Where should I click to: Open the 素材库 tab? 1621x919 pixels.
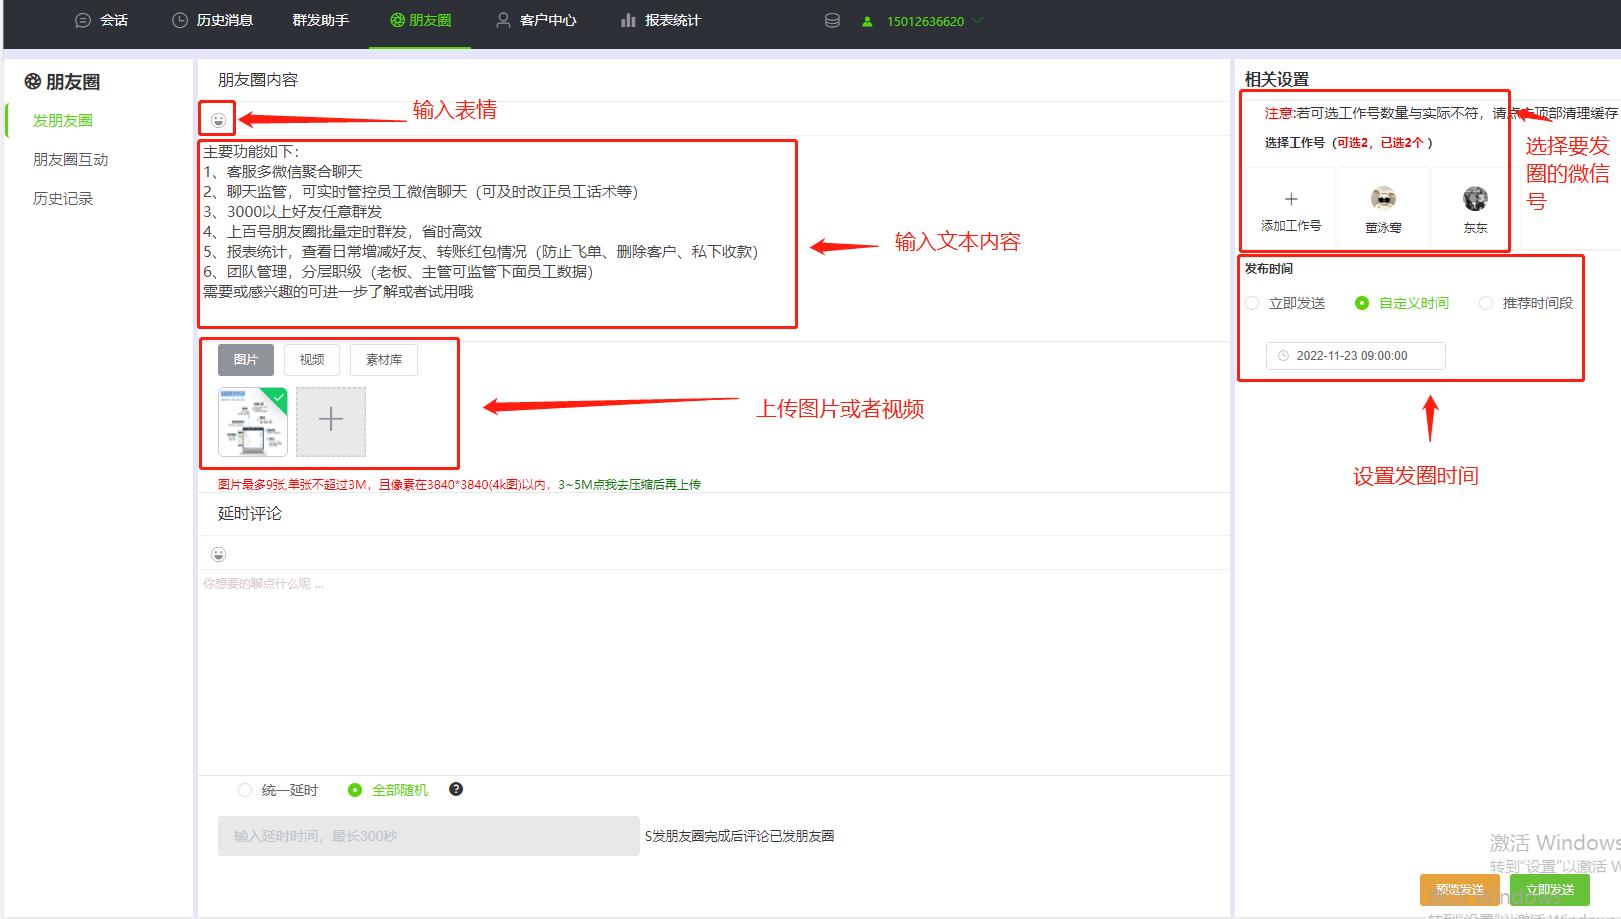tap(383, 359)
